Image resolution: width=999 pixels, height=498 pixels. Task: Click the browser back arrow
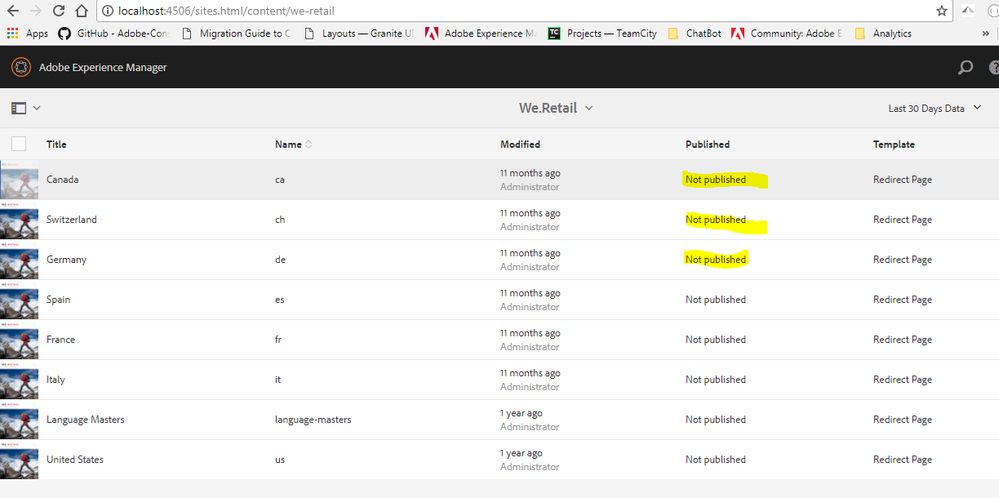[x=13, y=11]
